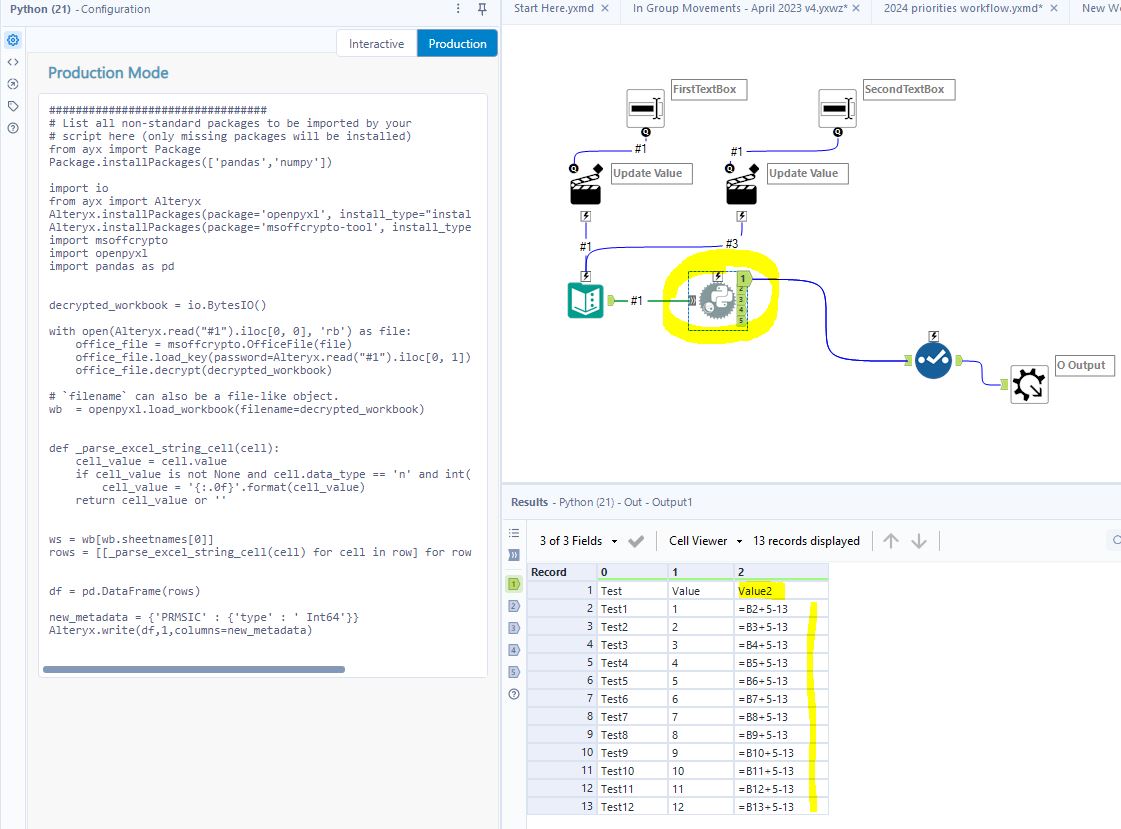
Task: Switch to Production mode
Action: pyautogui.click(x=457, y=44)
